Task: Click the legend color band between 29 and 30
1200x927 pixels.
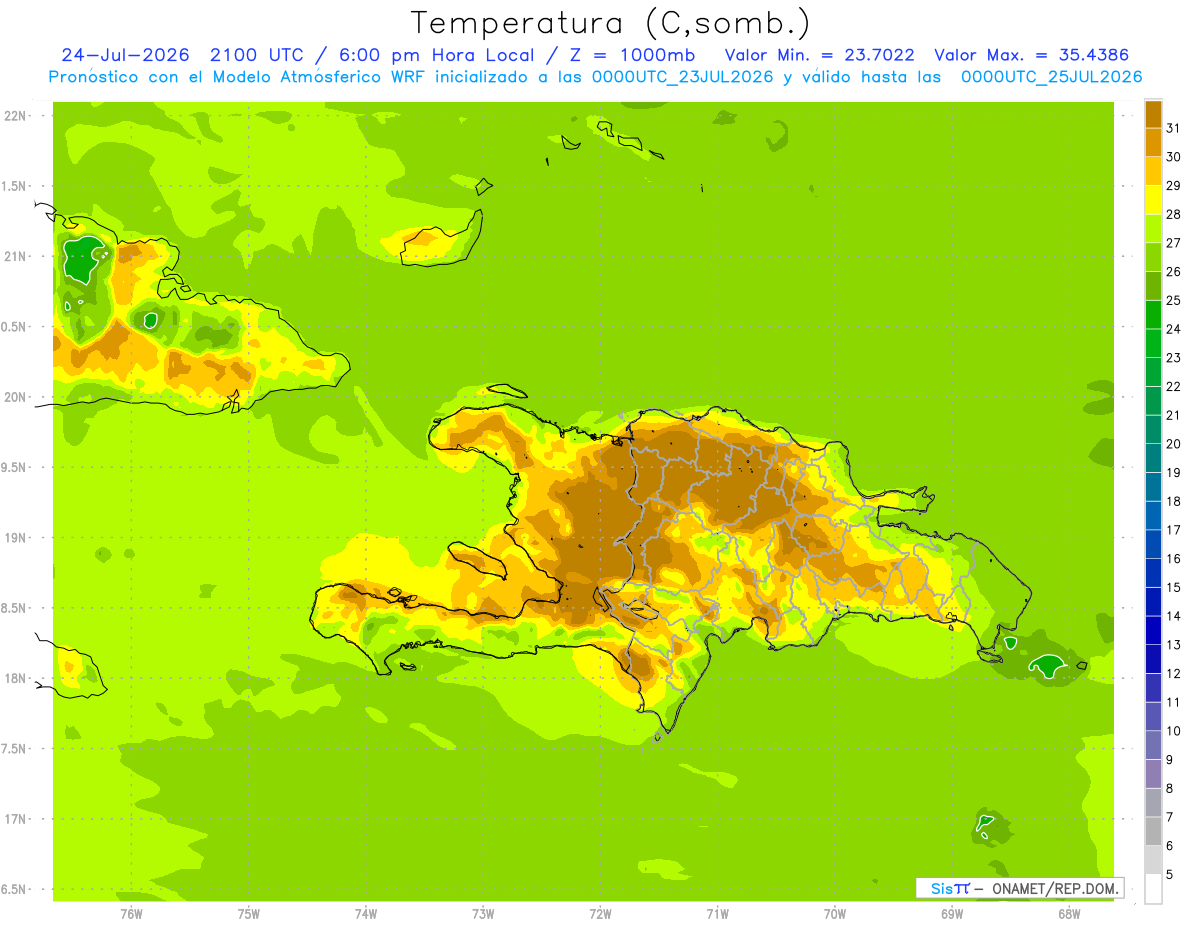Action: pos(1153,170)
